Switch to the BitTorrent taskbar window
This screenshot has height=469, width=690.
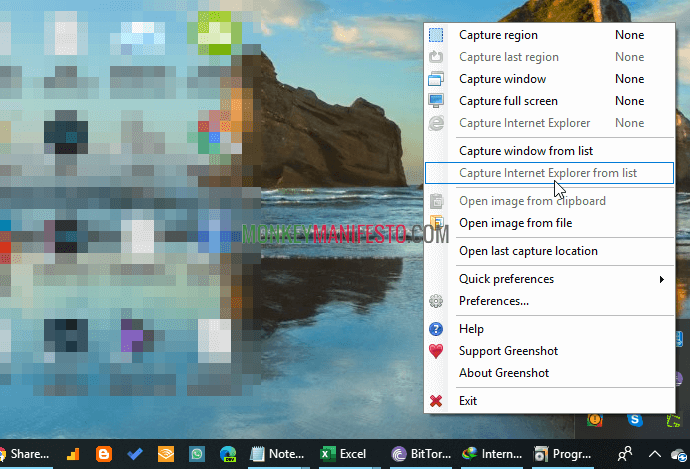[x=421, y=454]
